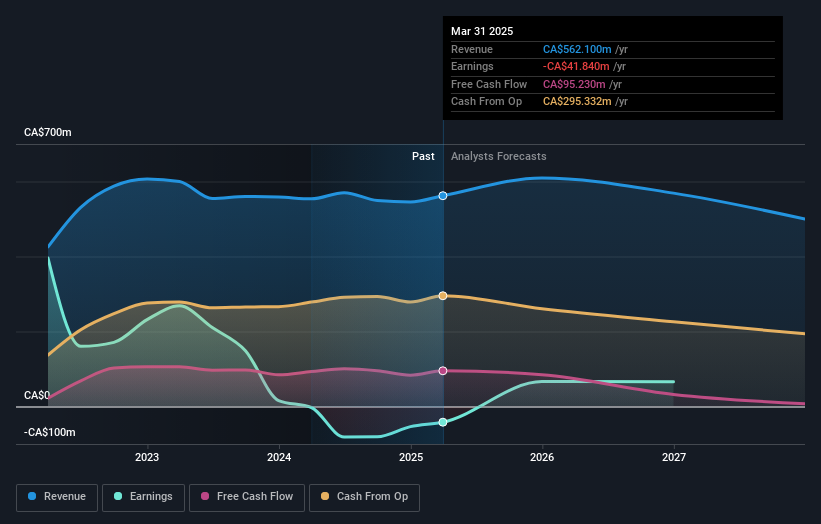Click the Cash From Op label in tooltip
821x524 pixels.
point(486,102)
